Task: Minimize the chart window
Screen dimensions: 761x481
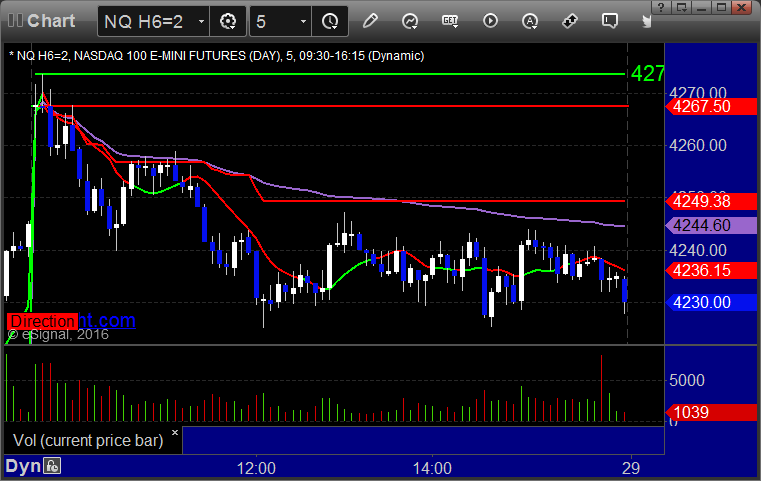Action: 701,7
